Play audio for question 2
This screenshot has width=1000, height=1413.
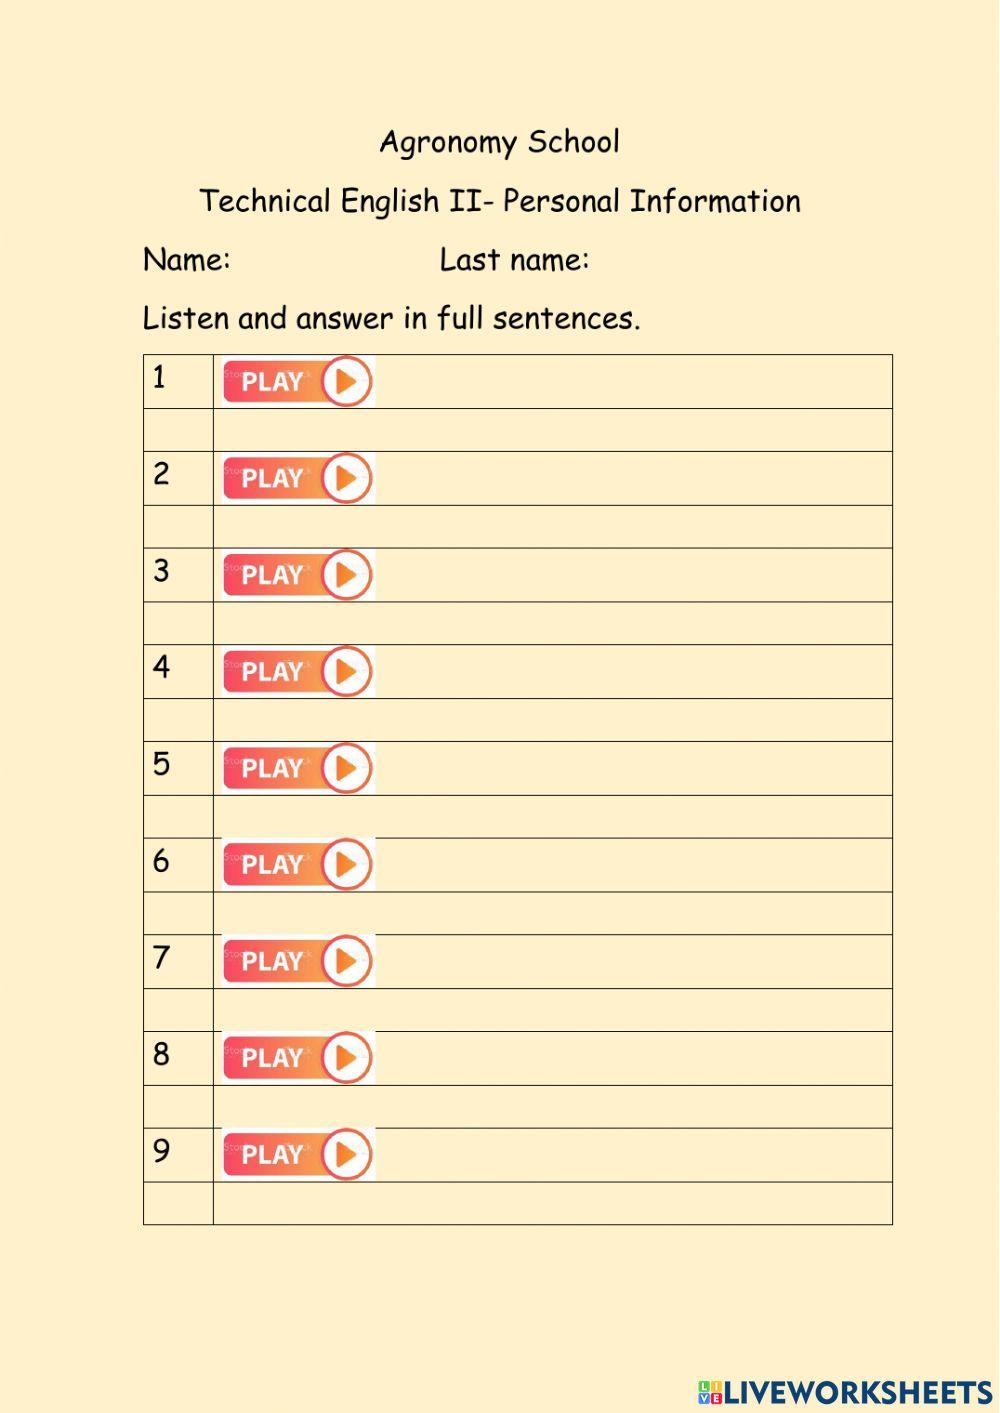(x=297, y=478)
